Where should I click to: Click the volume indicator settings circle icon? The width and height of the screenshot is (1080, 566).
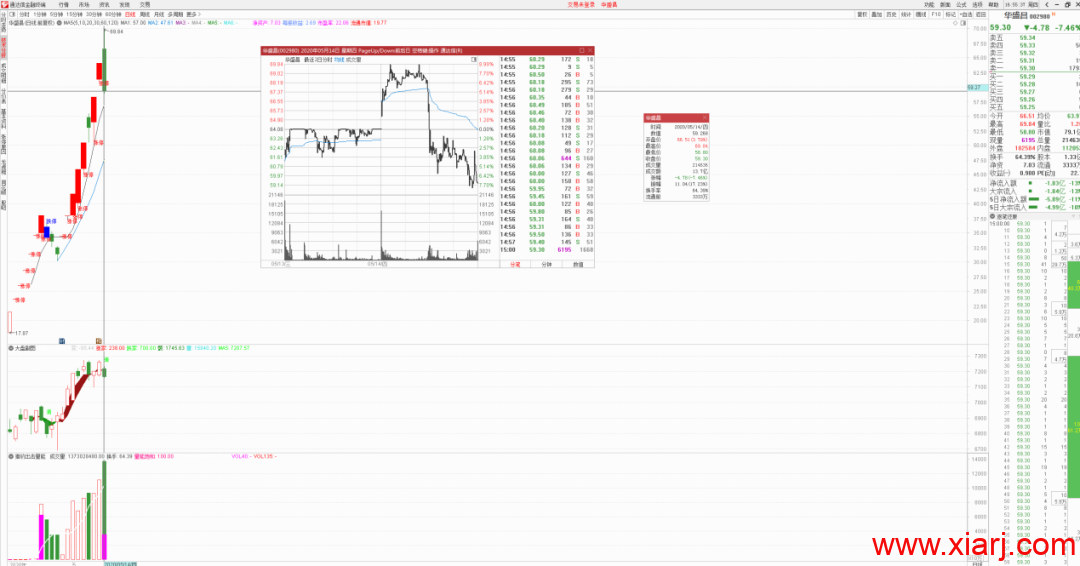[x=11, y=456]
